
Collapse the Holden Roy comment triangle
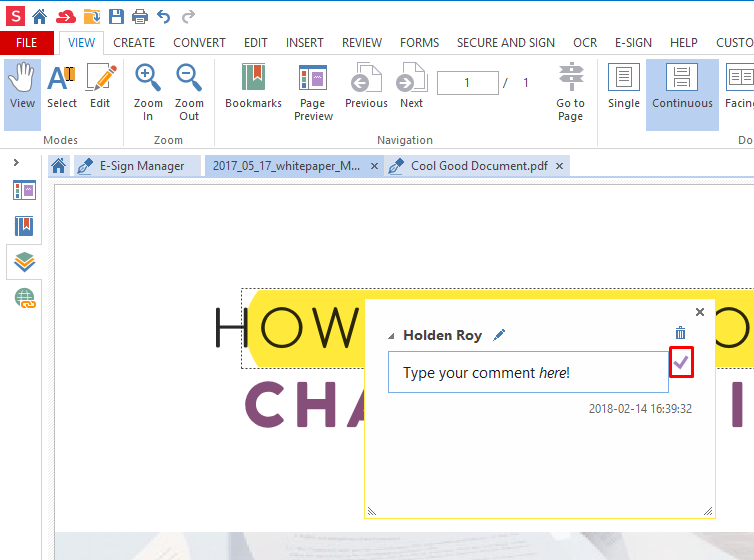pyautogui.click(x=392, y=336)
